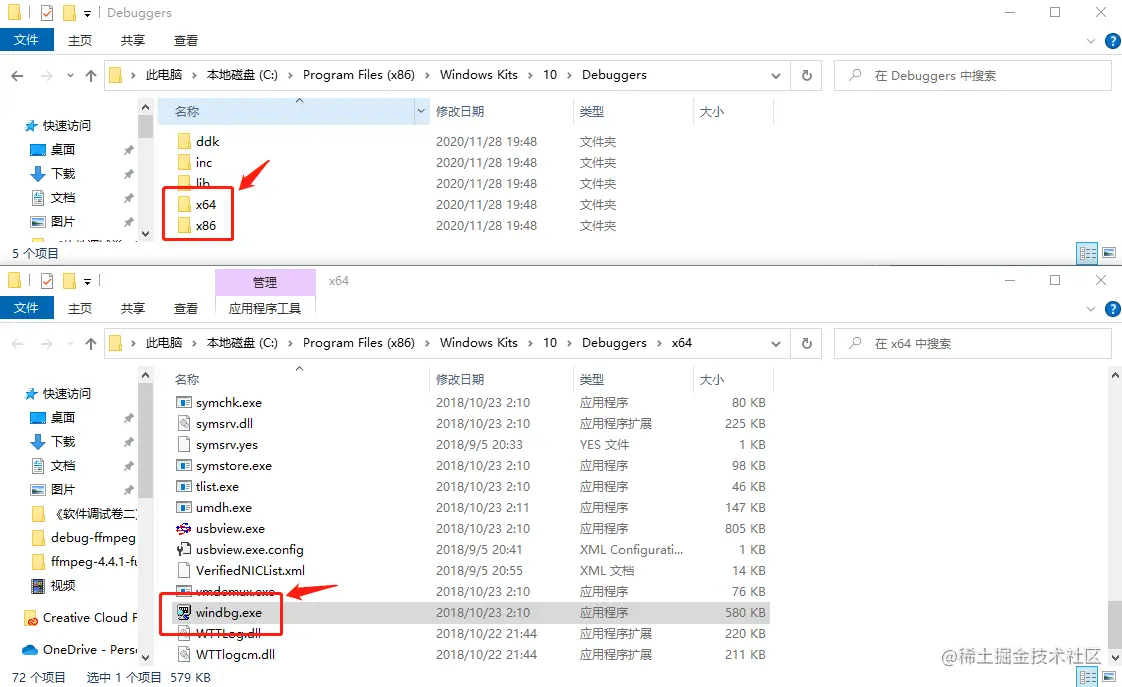The image size is (1122, 687).
Task: Open symstore.exe in the file list
Action: coord(234,465)
